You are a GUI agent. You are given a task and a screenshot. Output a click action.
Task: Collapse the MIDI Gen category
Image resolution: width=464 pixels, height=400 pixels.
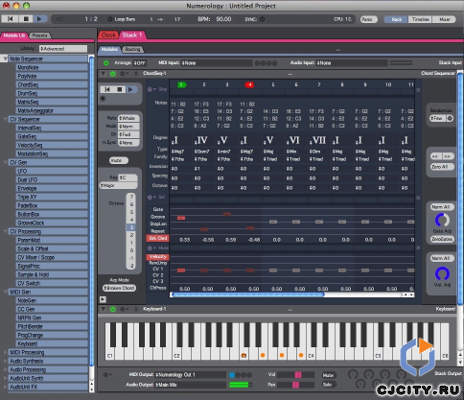pos(4,292)
